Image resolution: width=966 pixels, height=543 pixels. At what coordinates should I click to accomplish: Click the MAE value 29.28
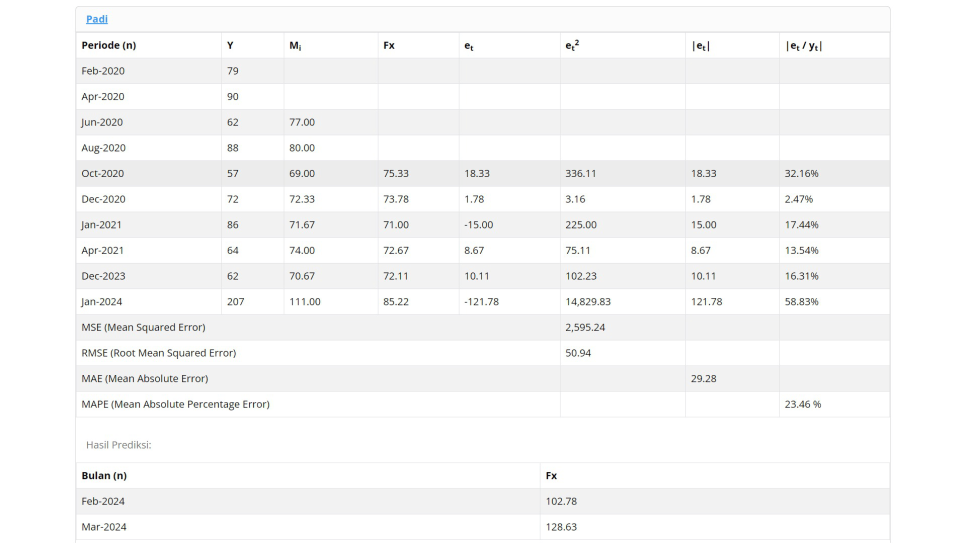pos(704,378)
